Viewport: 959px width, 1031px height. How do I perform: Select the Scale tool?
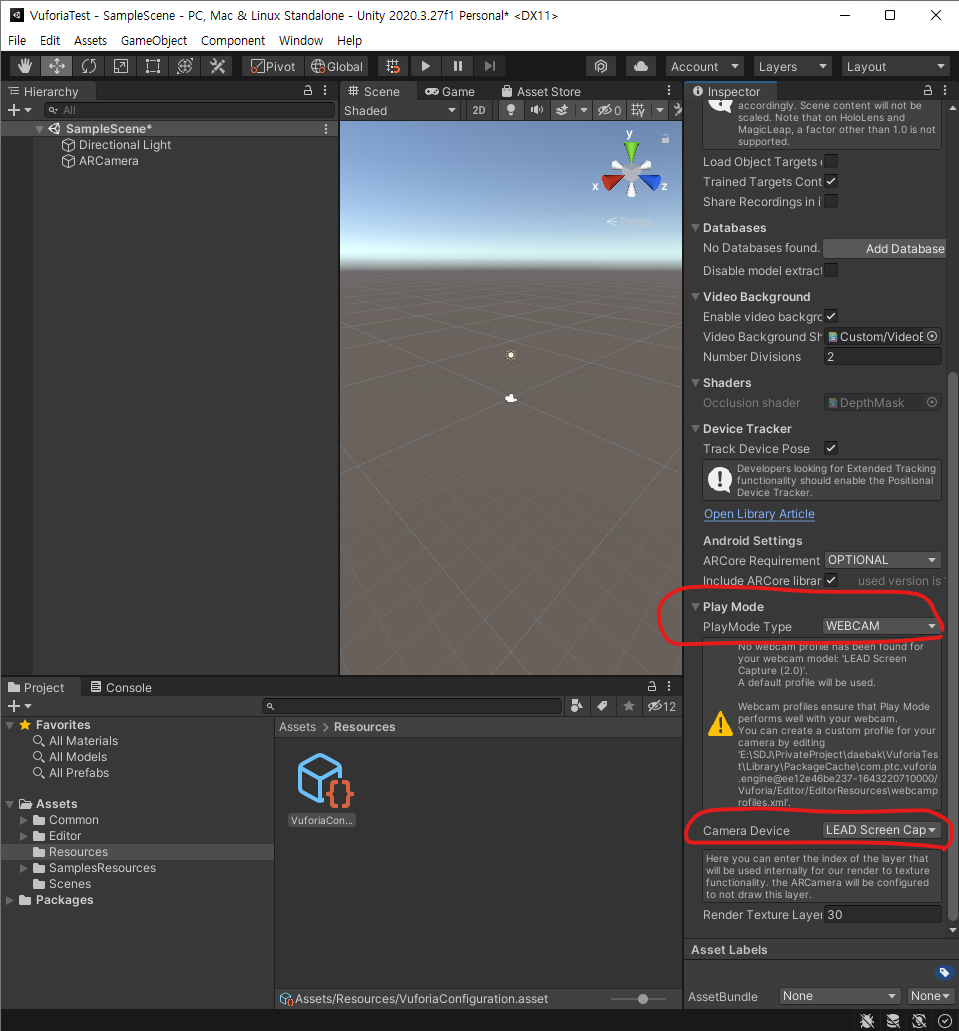121,66
